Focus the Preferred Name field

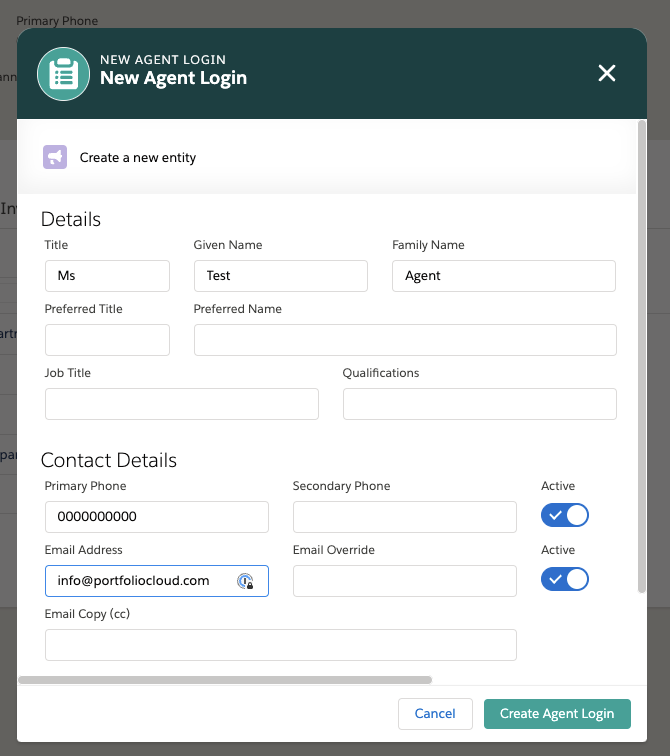click(405, 340)
